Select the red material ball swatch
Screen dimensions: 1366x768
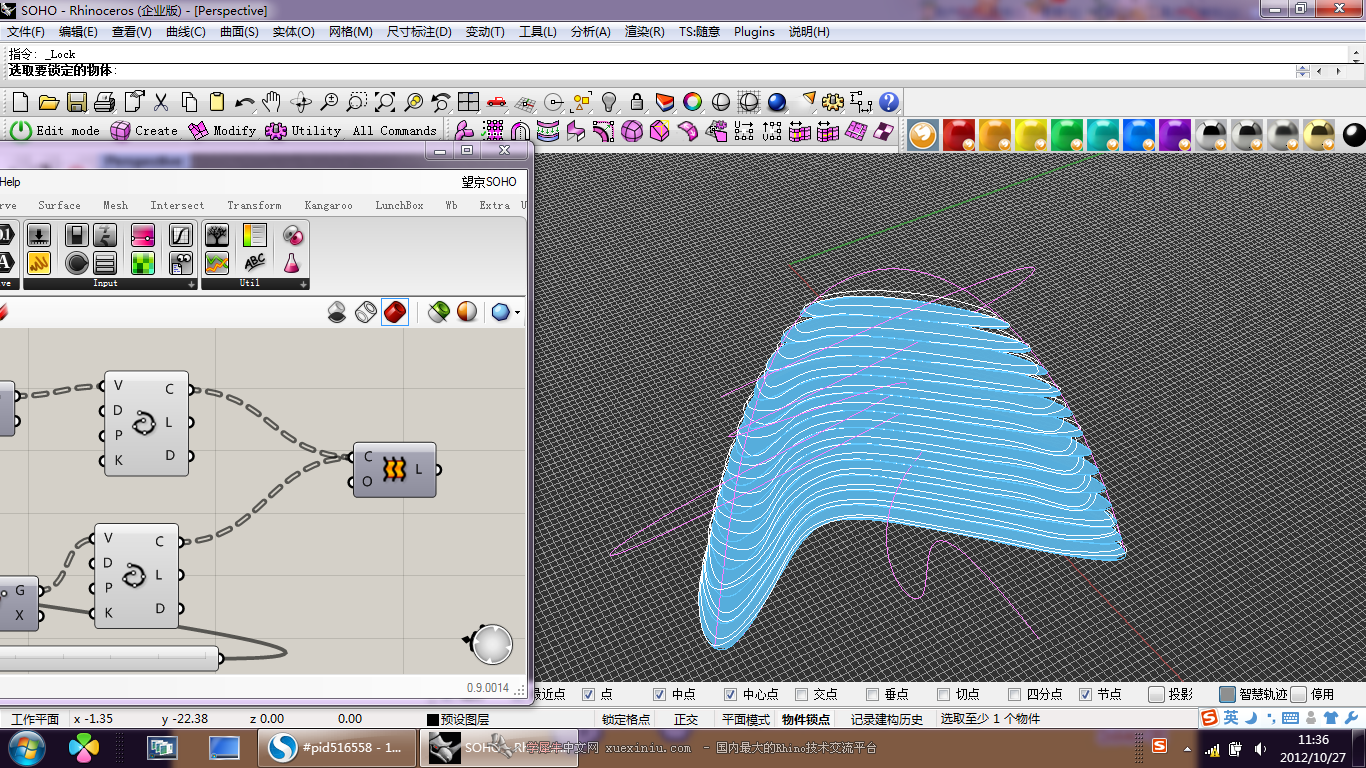tap(958, 134)
